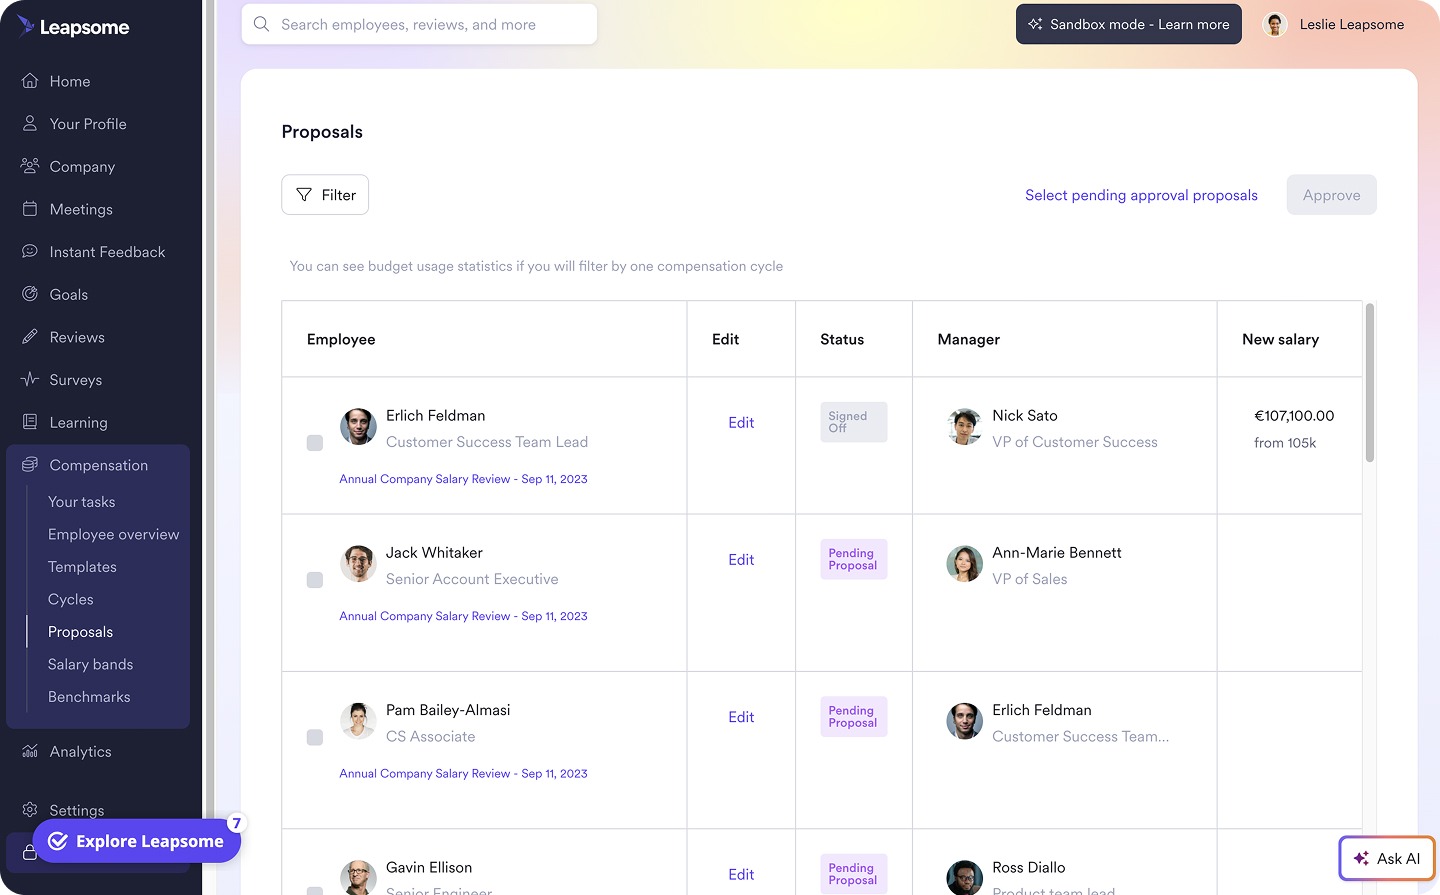Check the checkbox for Erlich Feldman
The height and width of the screenshot is (895, 1440).
[x=315, y=442]
